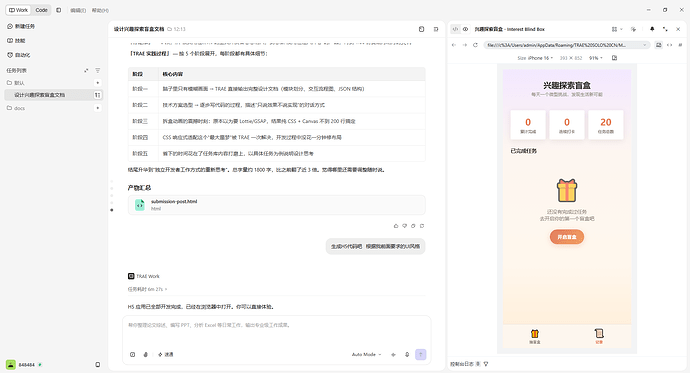Toggle sidebar panel icon beside Code tab
This screenshot has width=690, height=373.
coord(59,10)
